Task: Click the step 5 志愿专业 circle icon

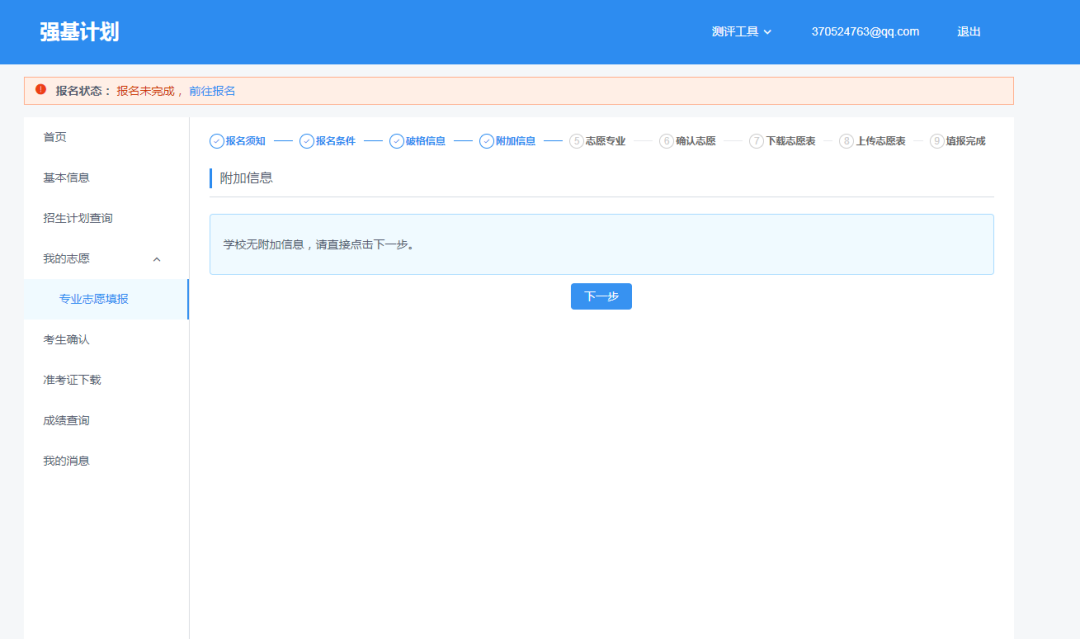Action: coord(575,140)
